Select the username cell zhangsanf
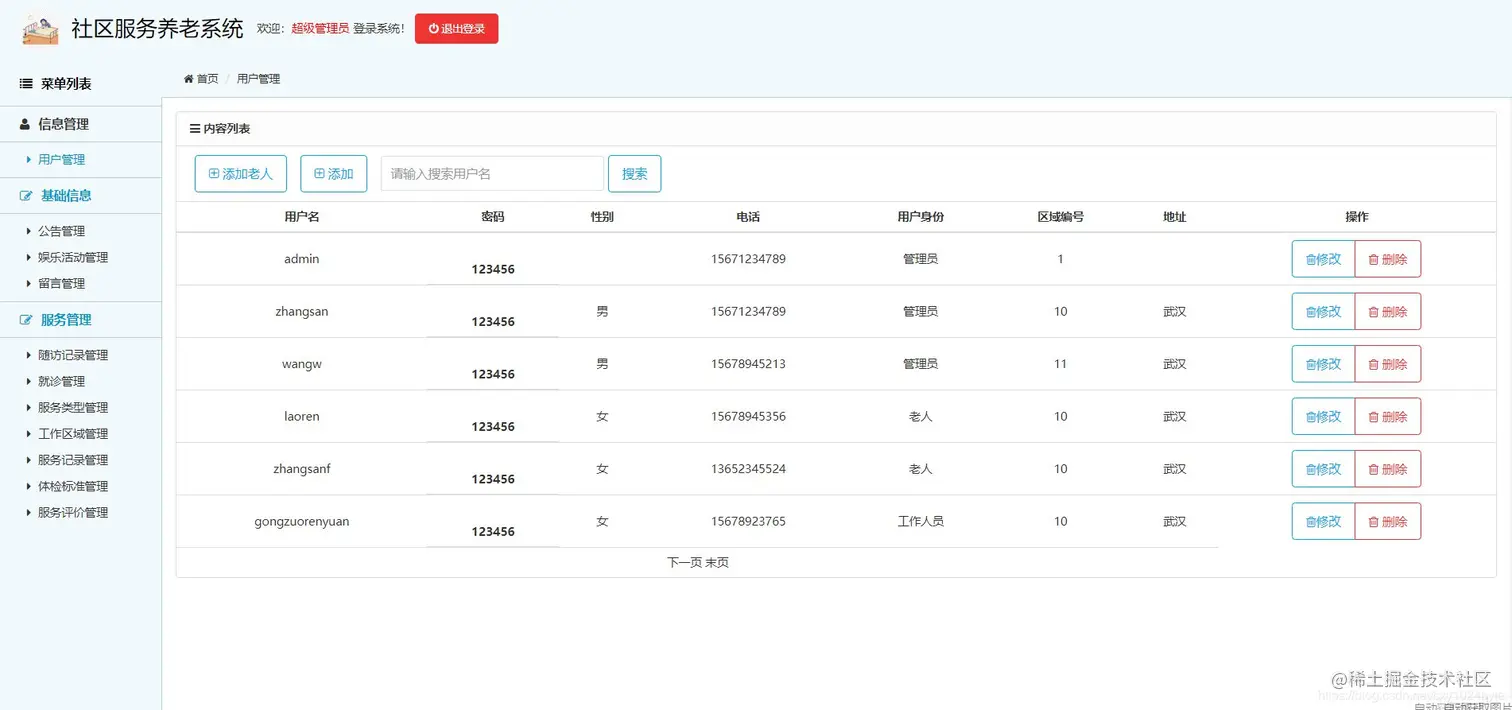This screenshot has width=1512, height=710. coord(301,469)
